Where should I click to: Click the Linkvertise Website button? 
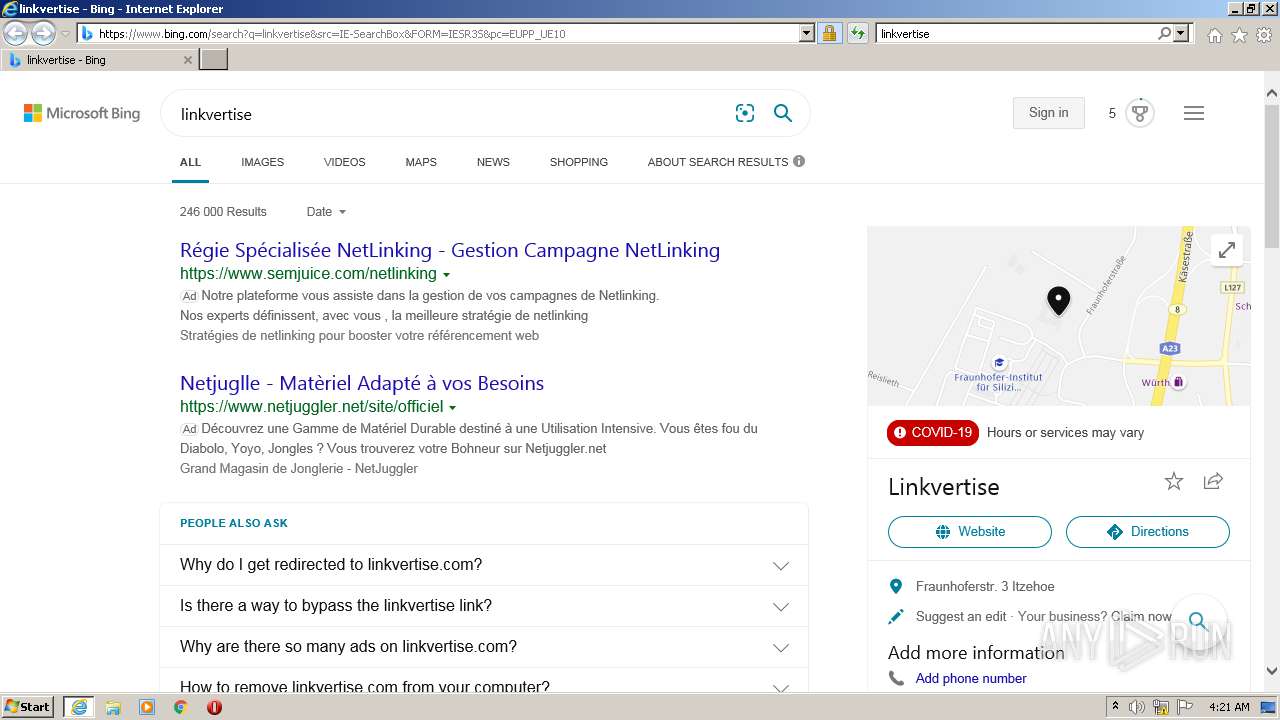pyautogui.click(x=969, y=532)
